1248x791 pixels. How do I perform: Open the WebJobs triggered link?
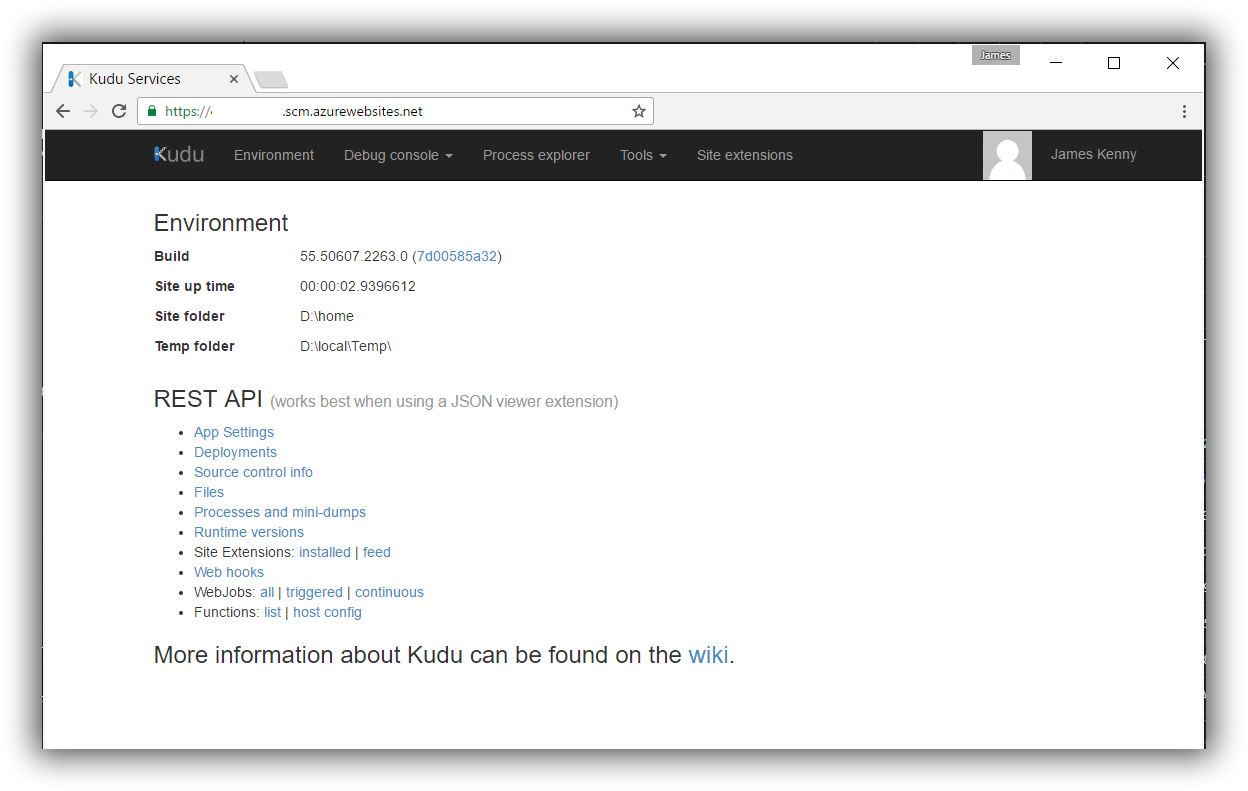click(x=314, y=592)
